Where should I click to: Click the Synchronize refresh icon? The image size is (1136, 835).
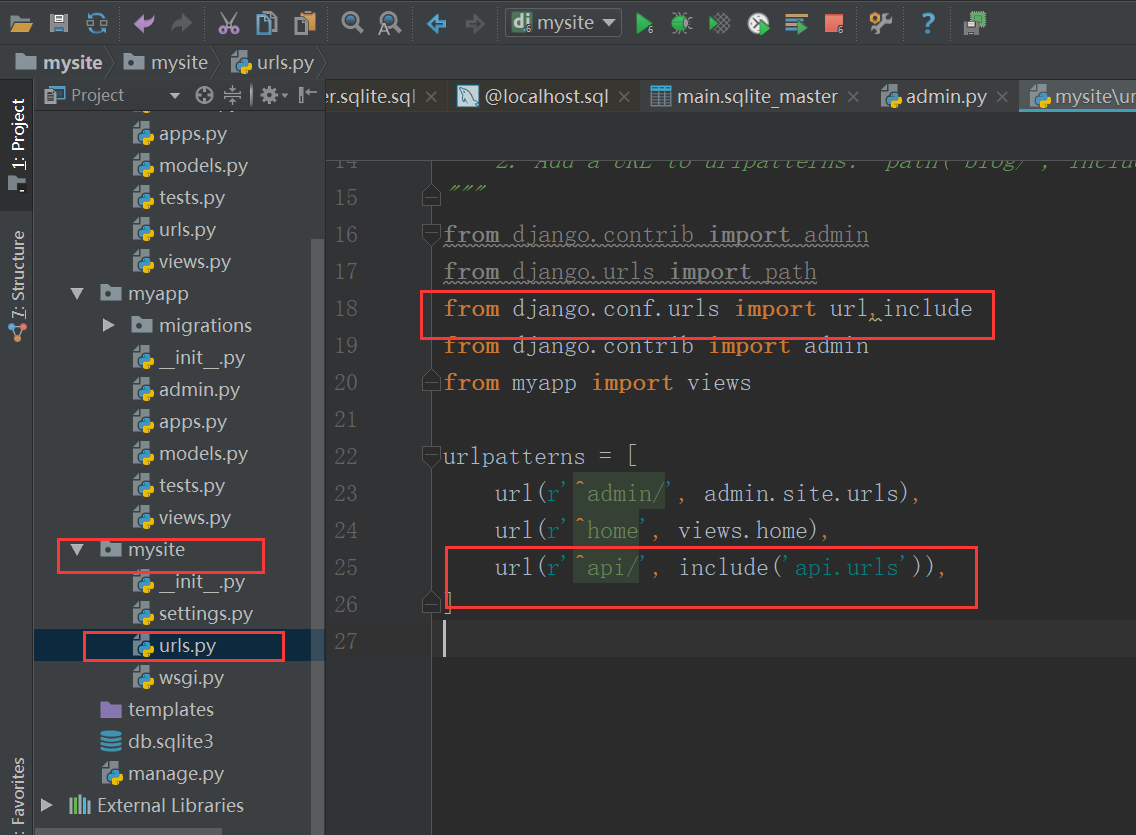coord(96,23)
